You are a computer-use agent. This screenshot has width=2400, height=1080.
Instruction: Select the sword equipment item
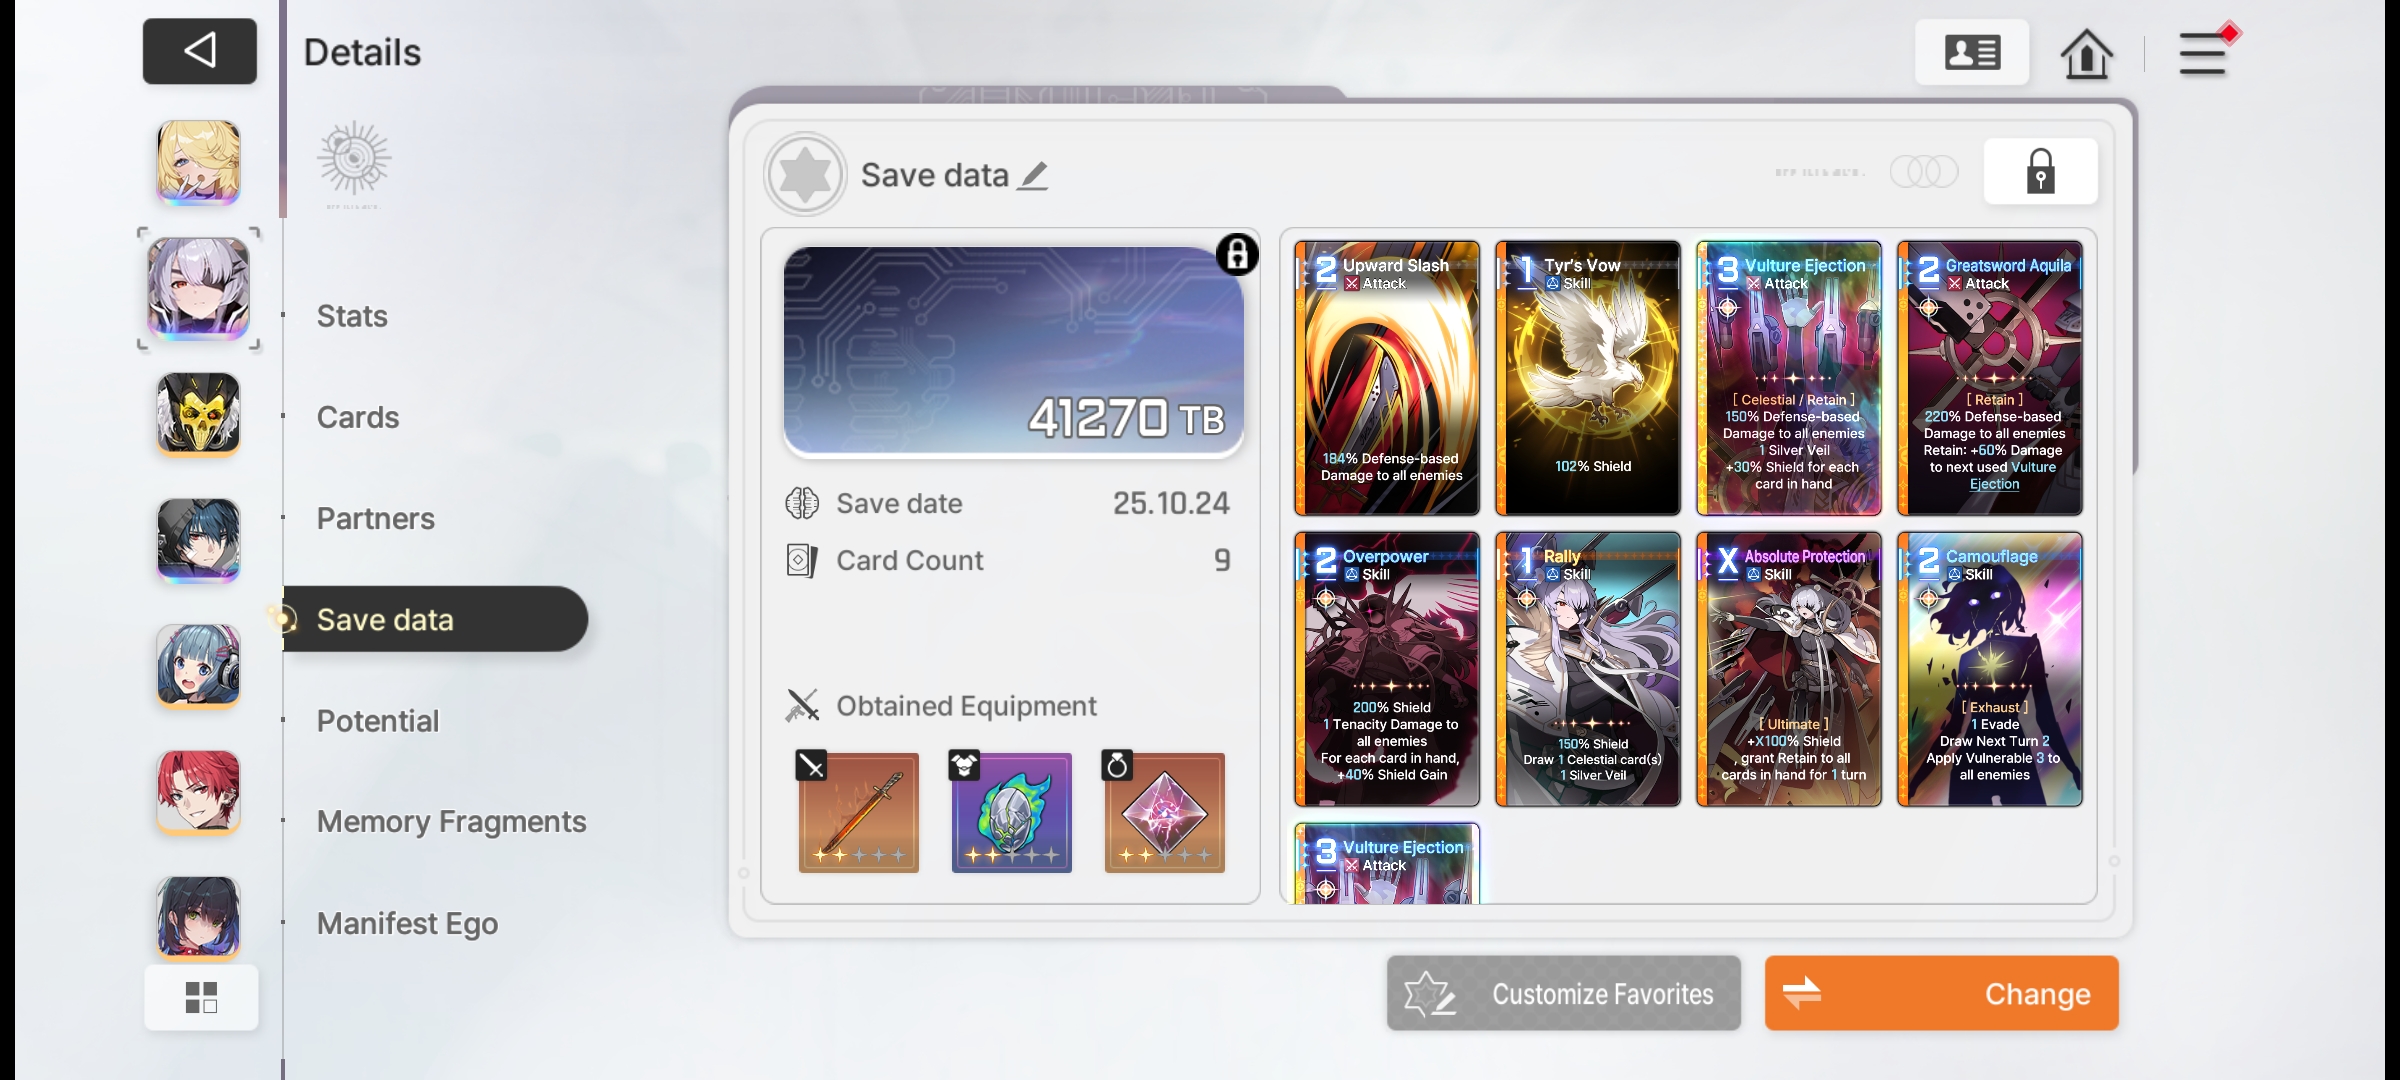pos(858,811)
